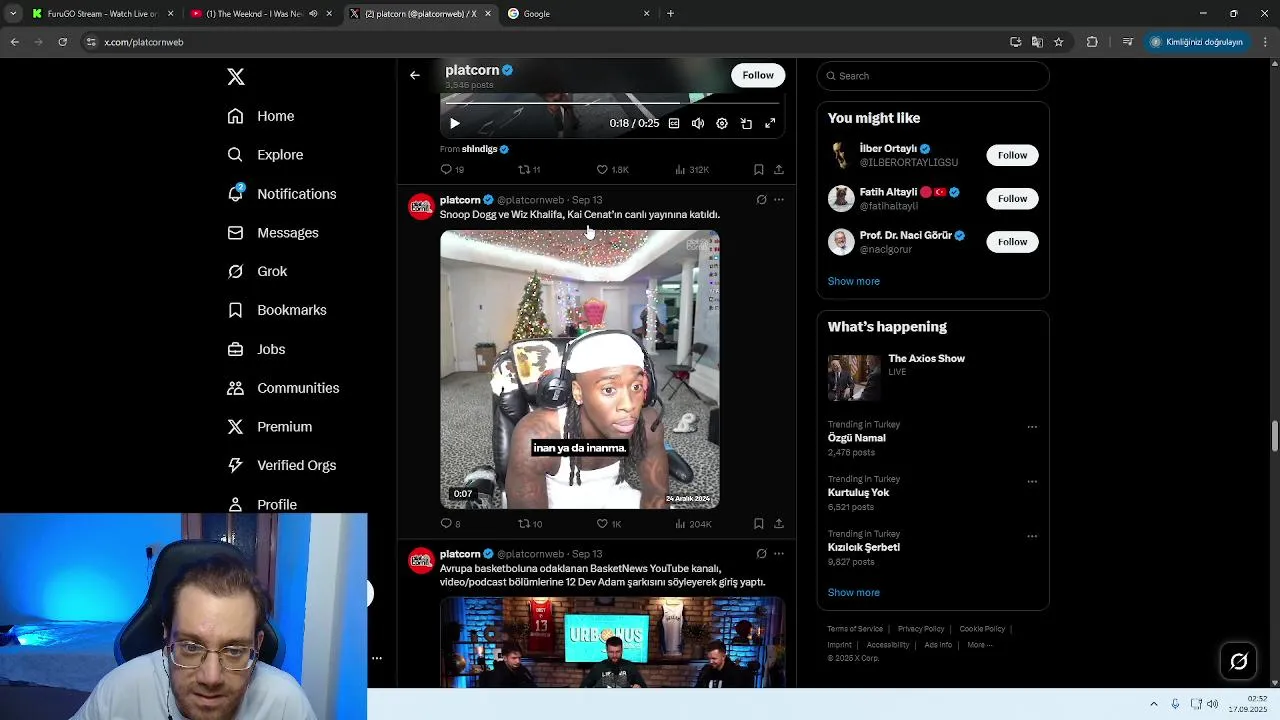Reply to the post with 19 replies
Screen dimensions: 1280x720
(452, 170)
